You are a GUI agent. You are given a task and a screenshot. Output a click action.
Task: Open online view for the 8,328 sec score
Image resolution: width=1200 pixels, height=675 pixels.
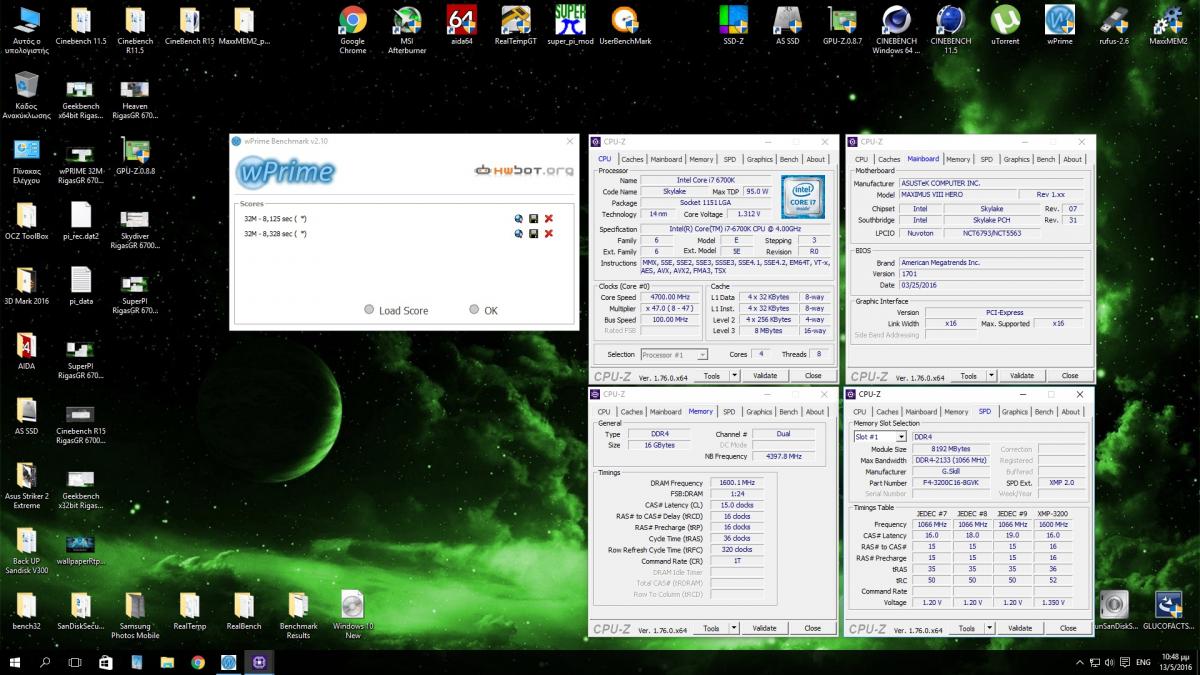(518, 233)
